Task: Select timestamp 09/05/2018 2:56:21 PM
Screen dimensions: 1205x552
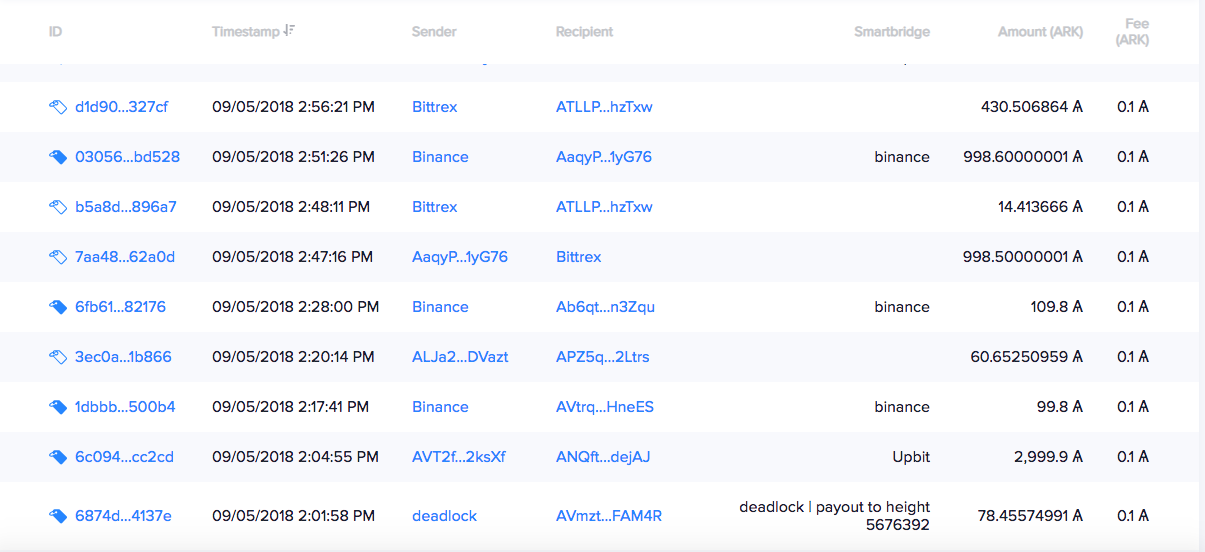Action: tap(293, 107)
